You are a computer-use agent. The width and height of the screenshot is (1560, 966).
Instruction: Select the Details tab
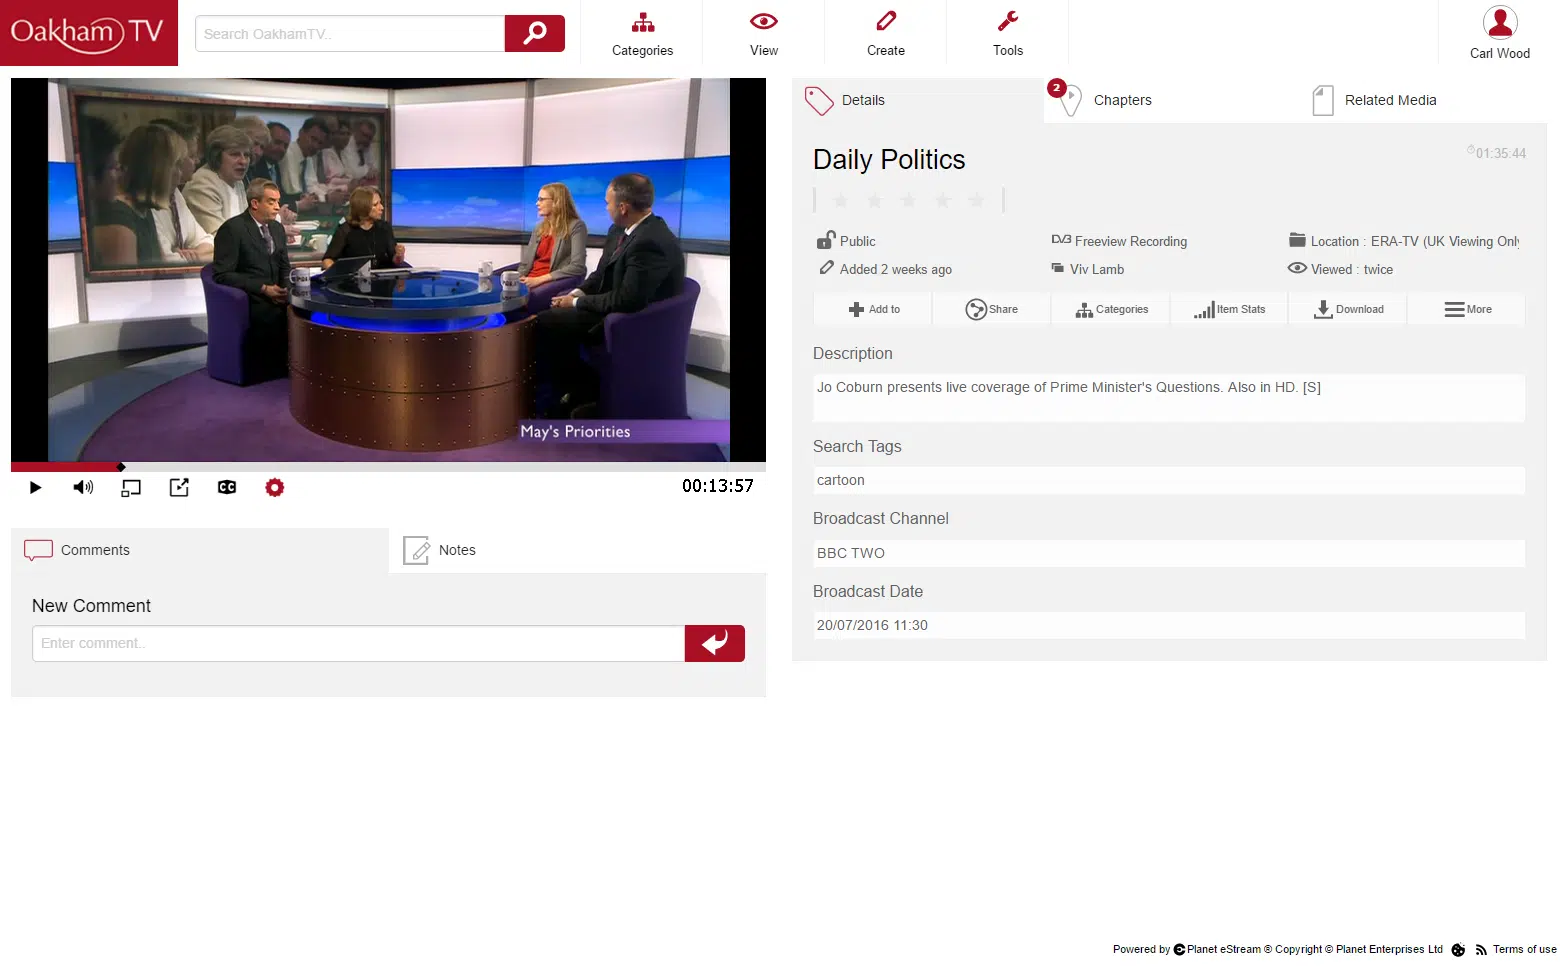tap(918, 100)
